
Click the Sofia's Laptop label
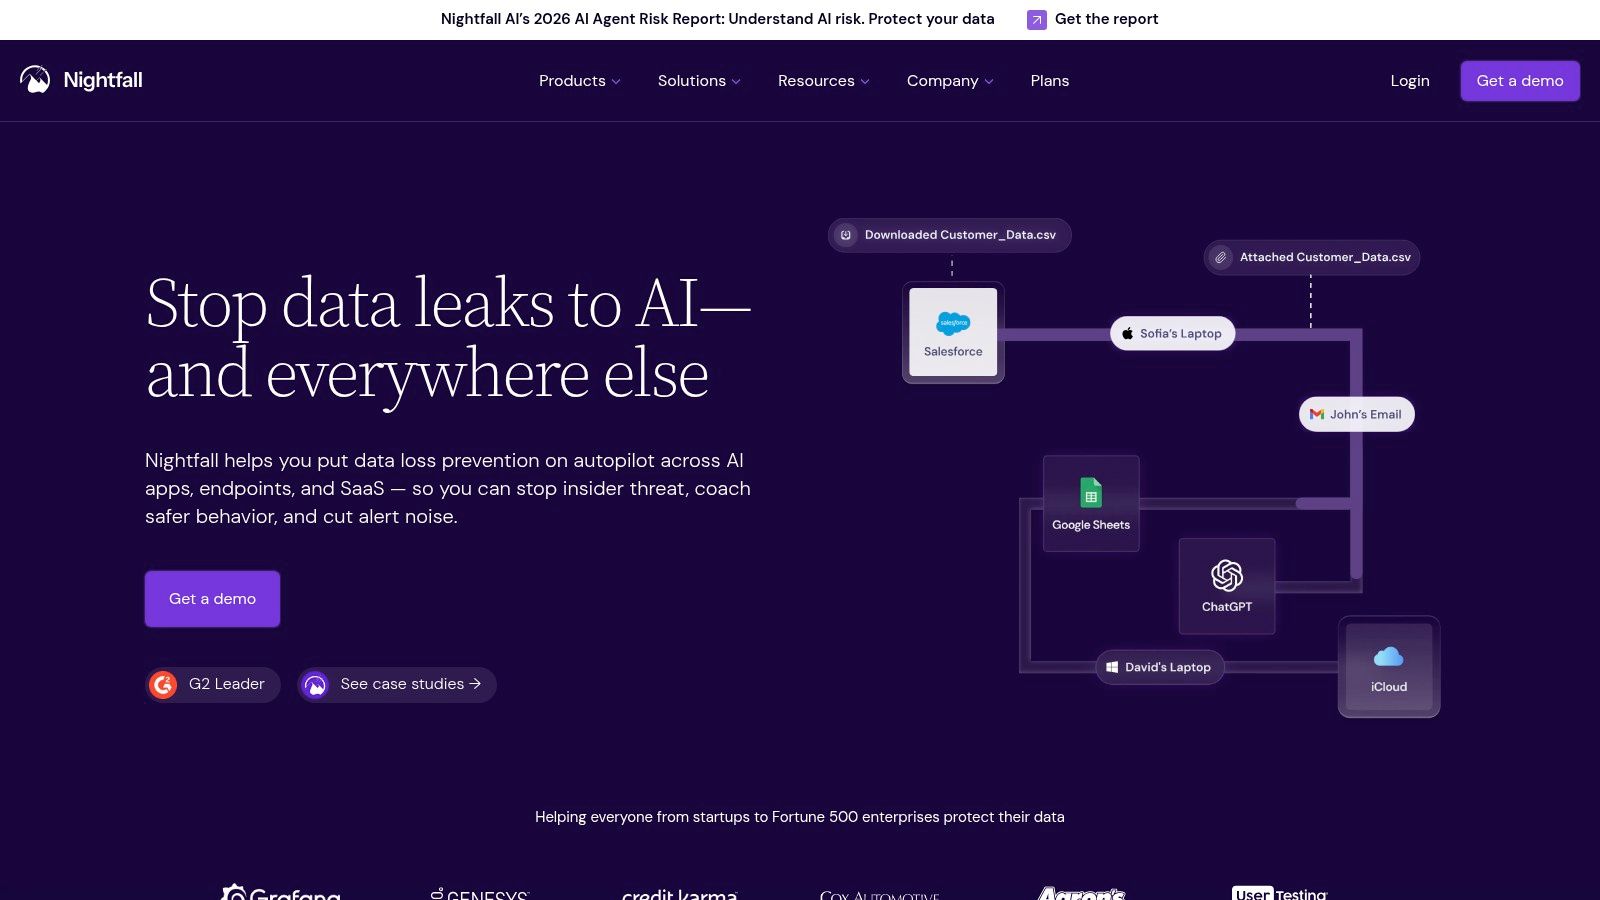pyautogui.click(x=1181, y=334)
